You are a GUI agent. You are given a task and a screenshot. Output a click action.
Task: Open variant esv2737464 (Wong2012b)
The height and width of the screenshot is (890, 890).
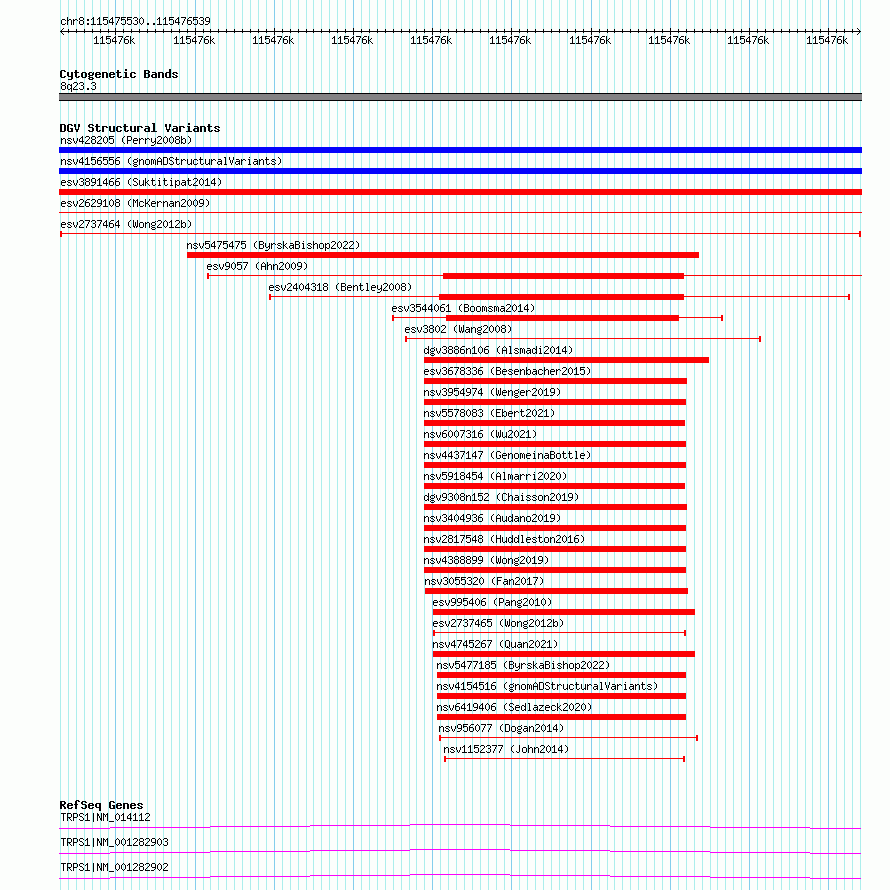126,224
